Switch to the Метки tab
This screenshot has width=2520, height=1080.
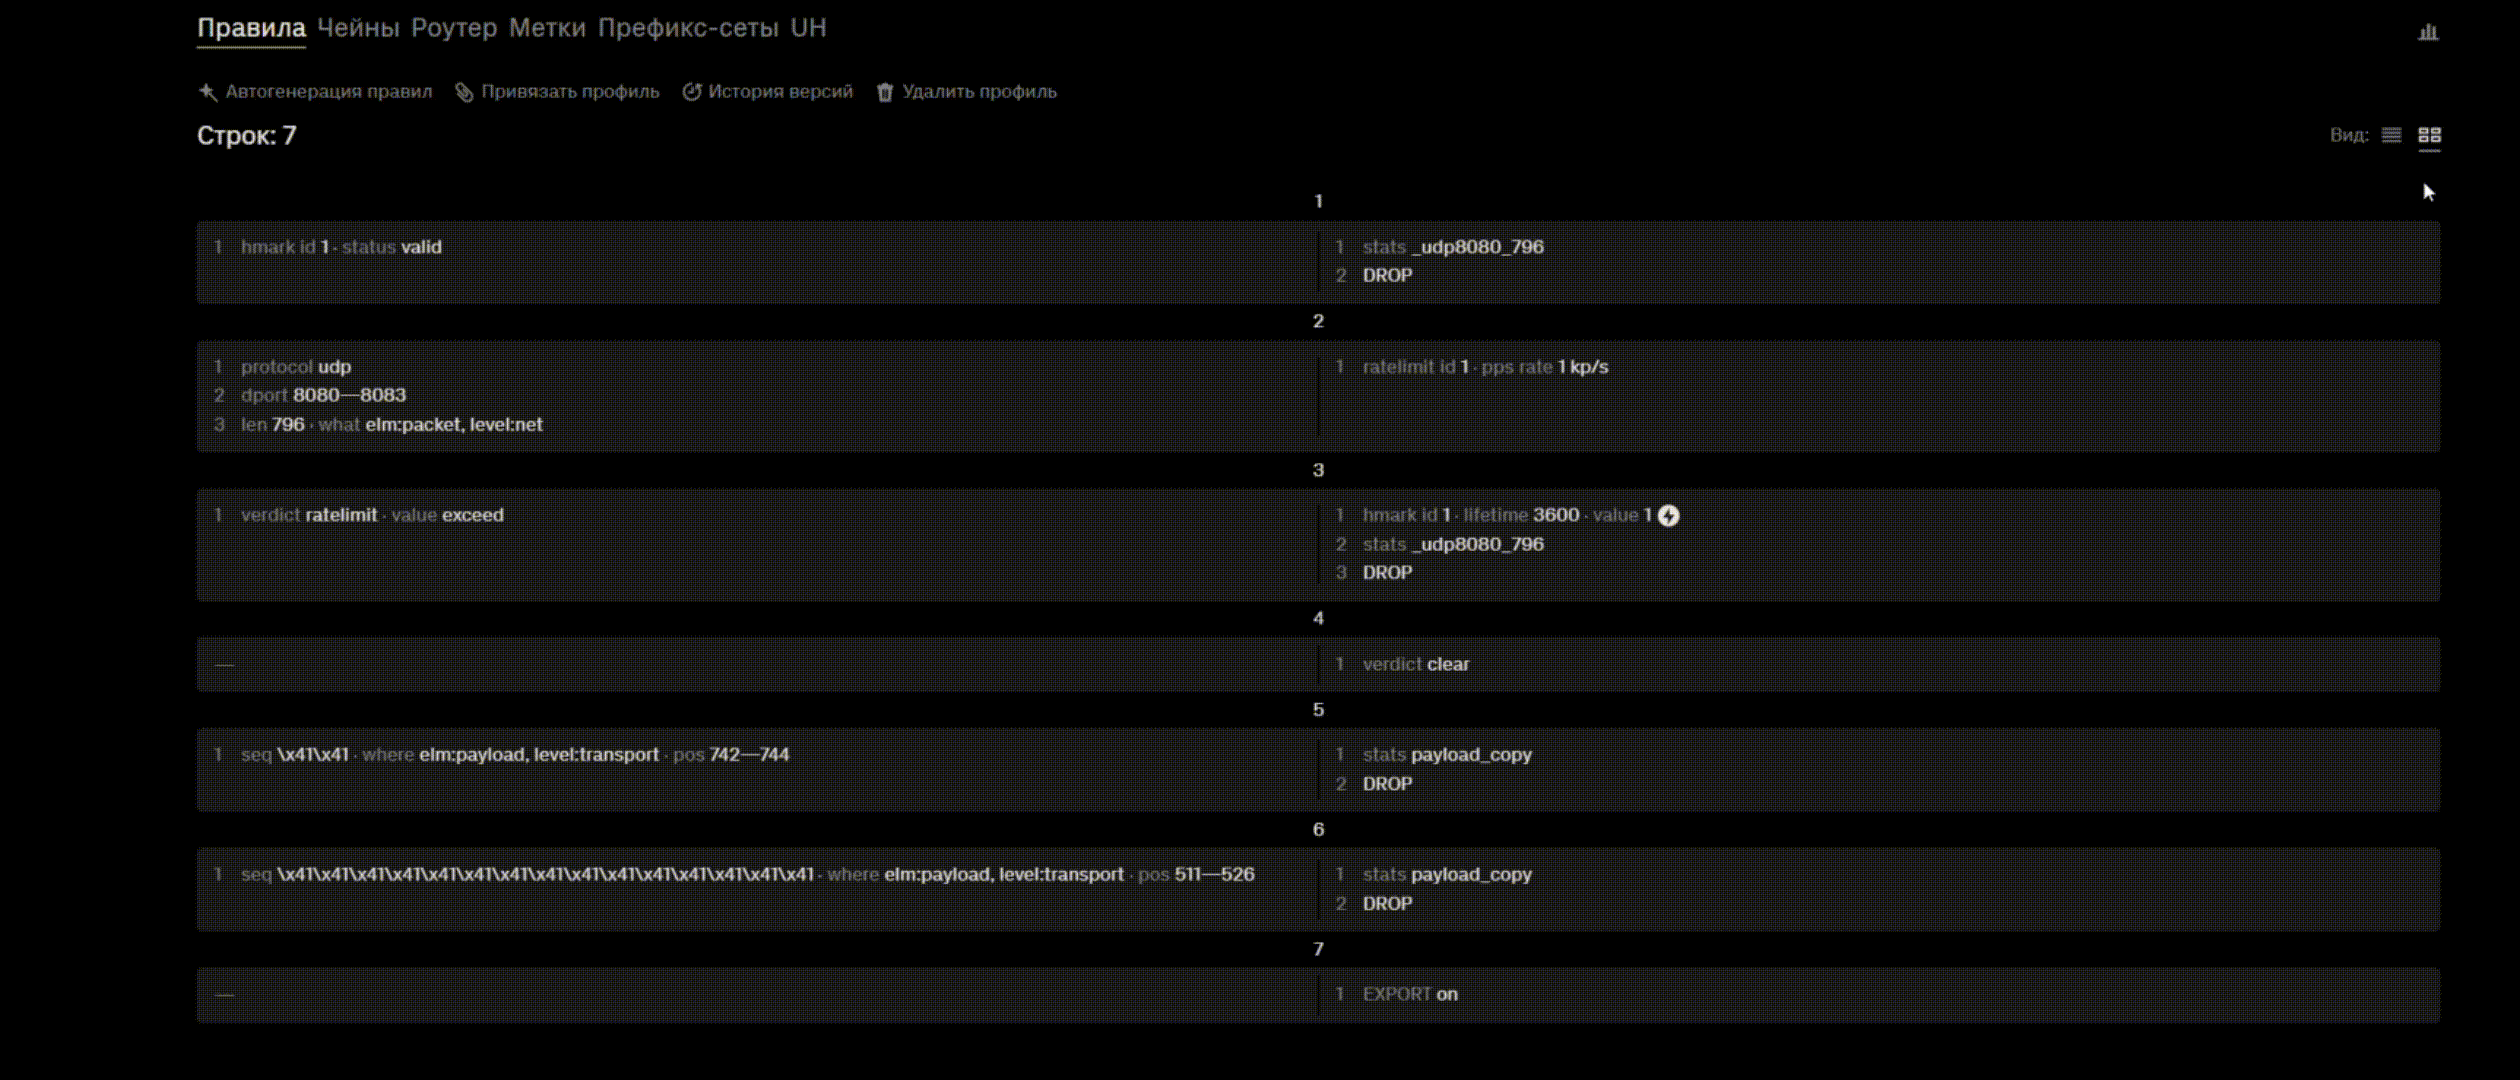point(547,28)
